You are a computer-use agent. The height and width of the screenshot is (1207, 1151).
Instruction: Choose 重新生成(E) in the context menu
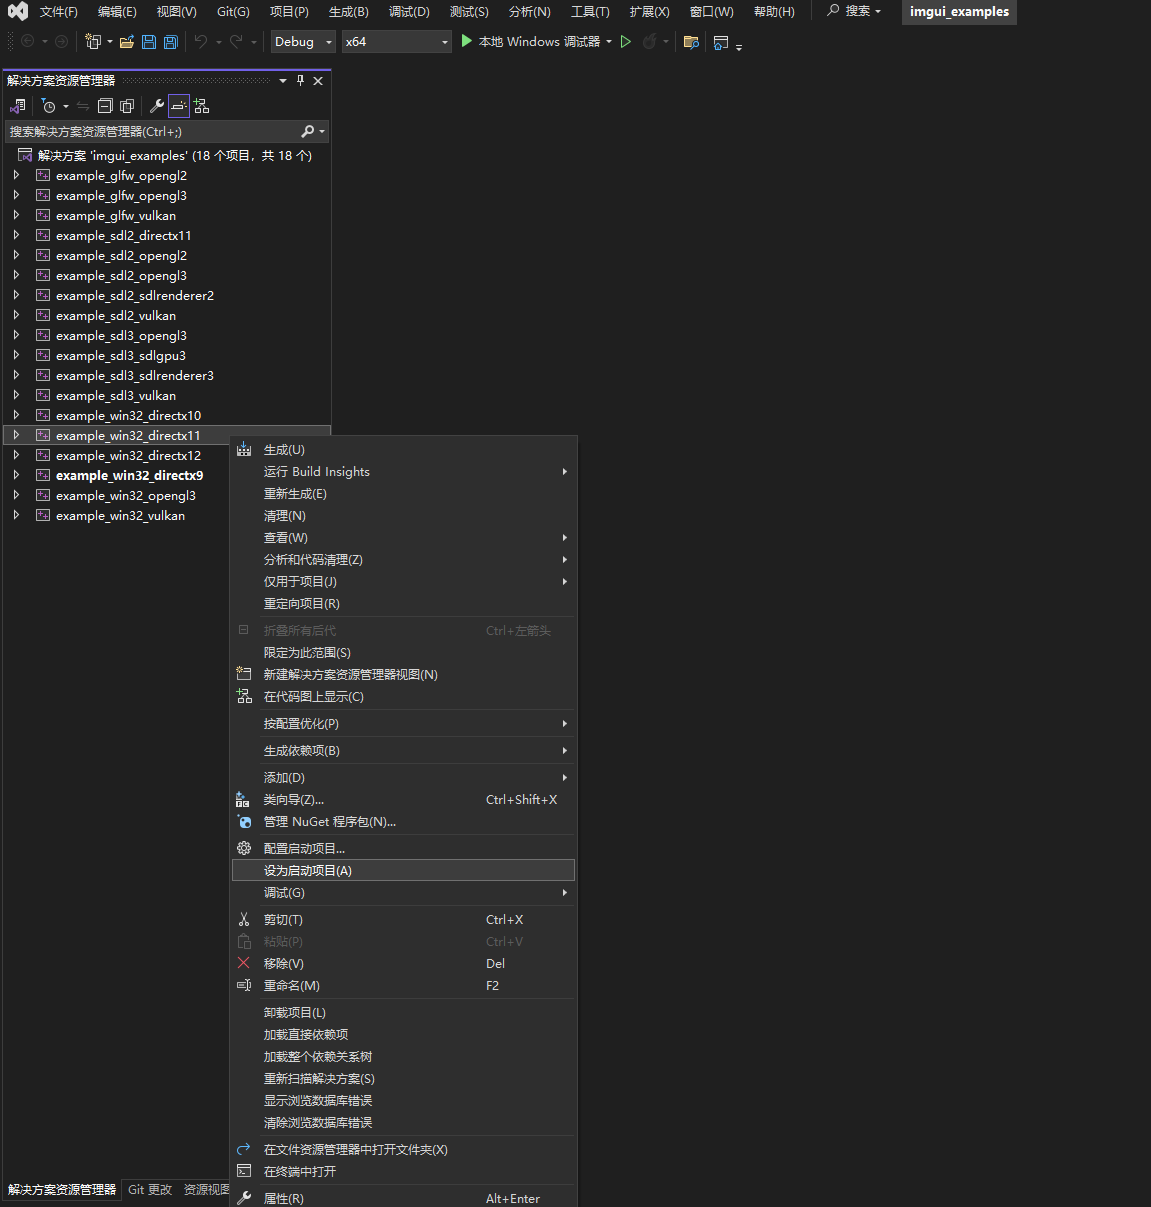point(404,494)
